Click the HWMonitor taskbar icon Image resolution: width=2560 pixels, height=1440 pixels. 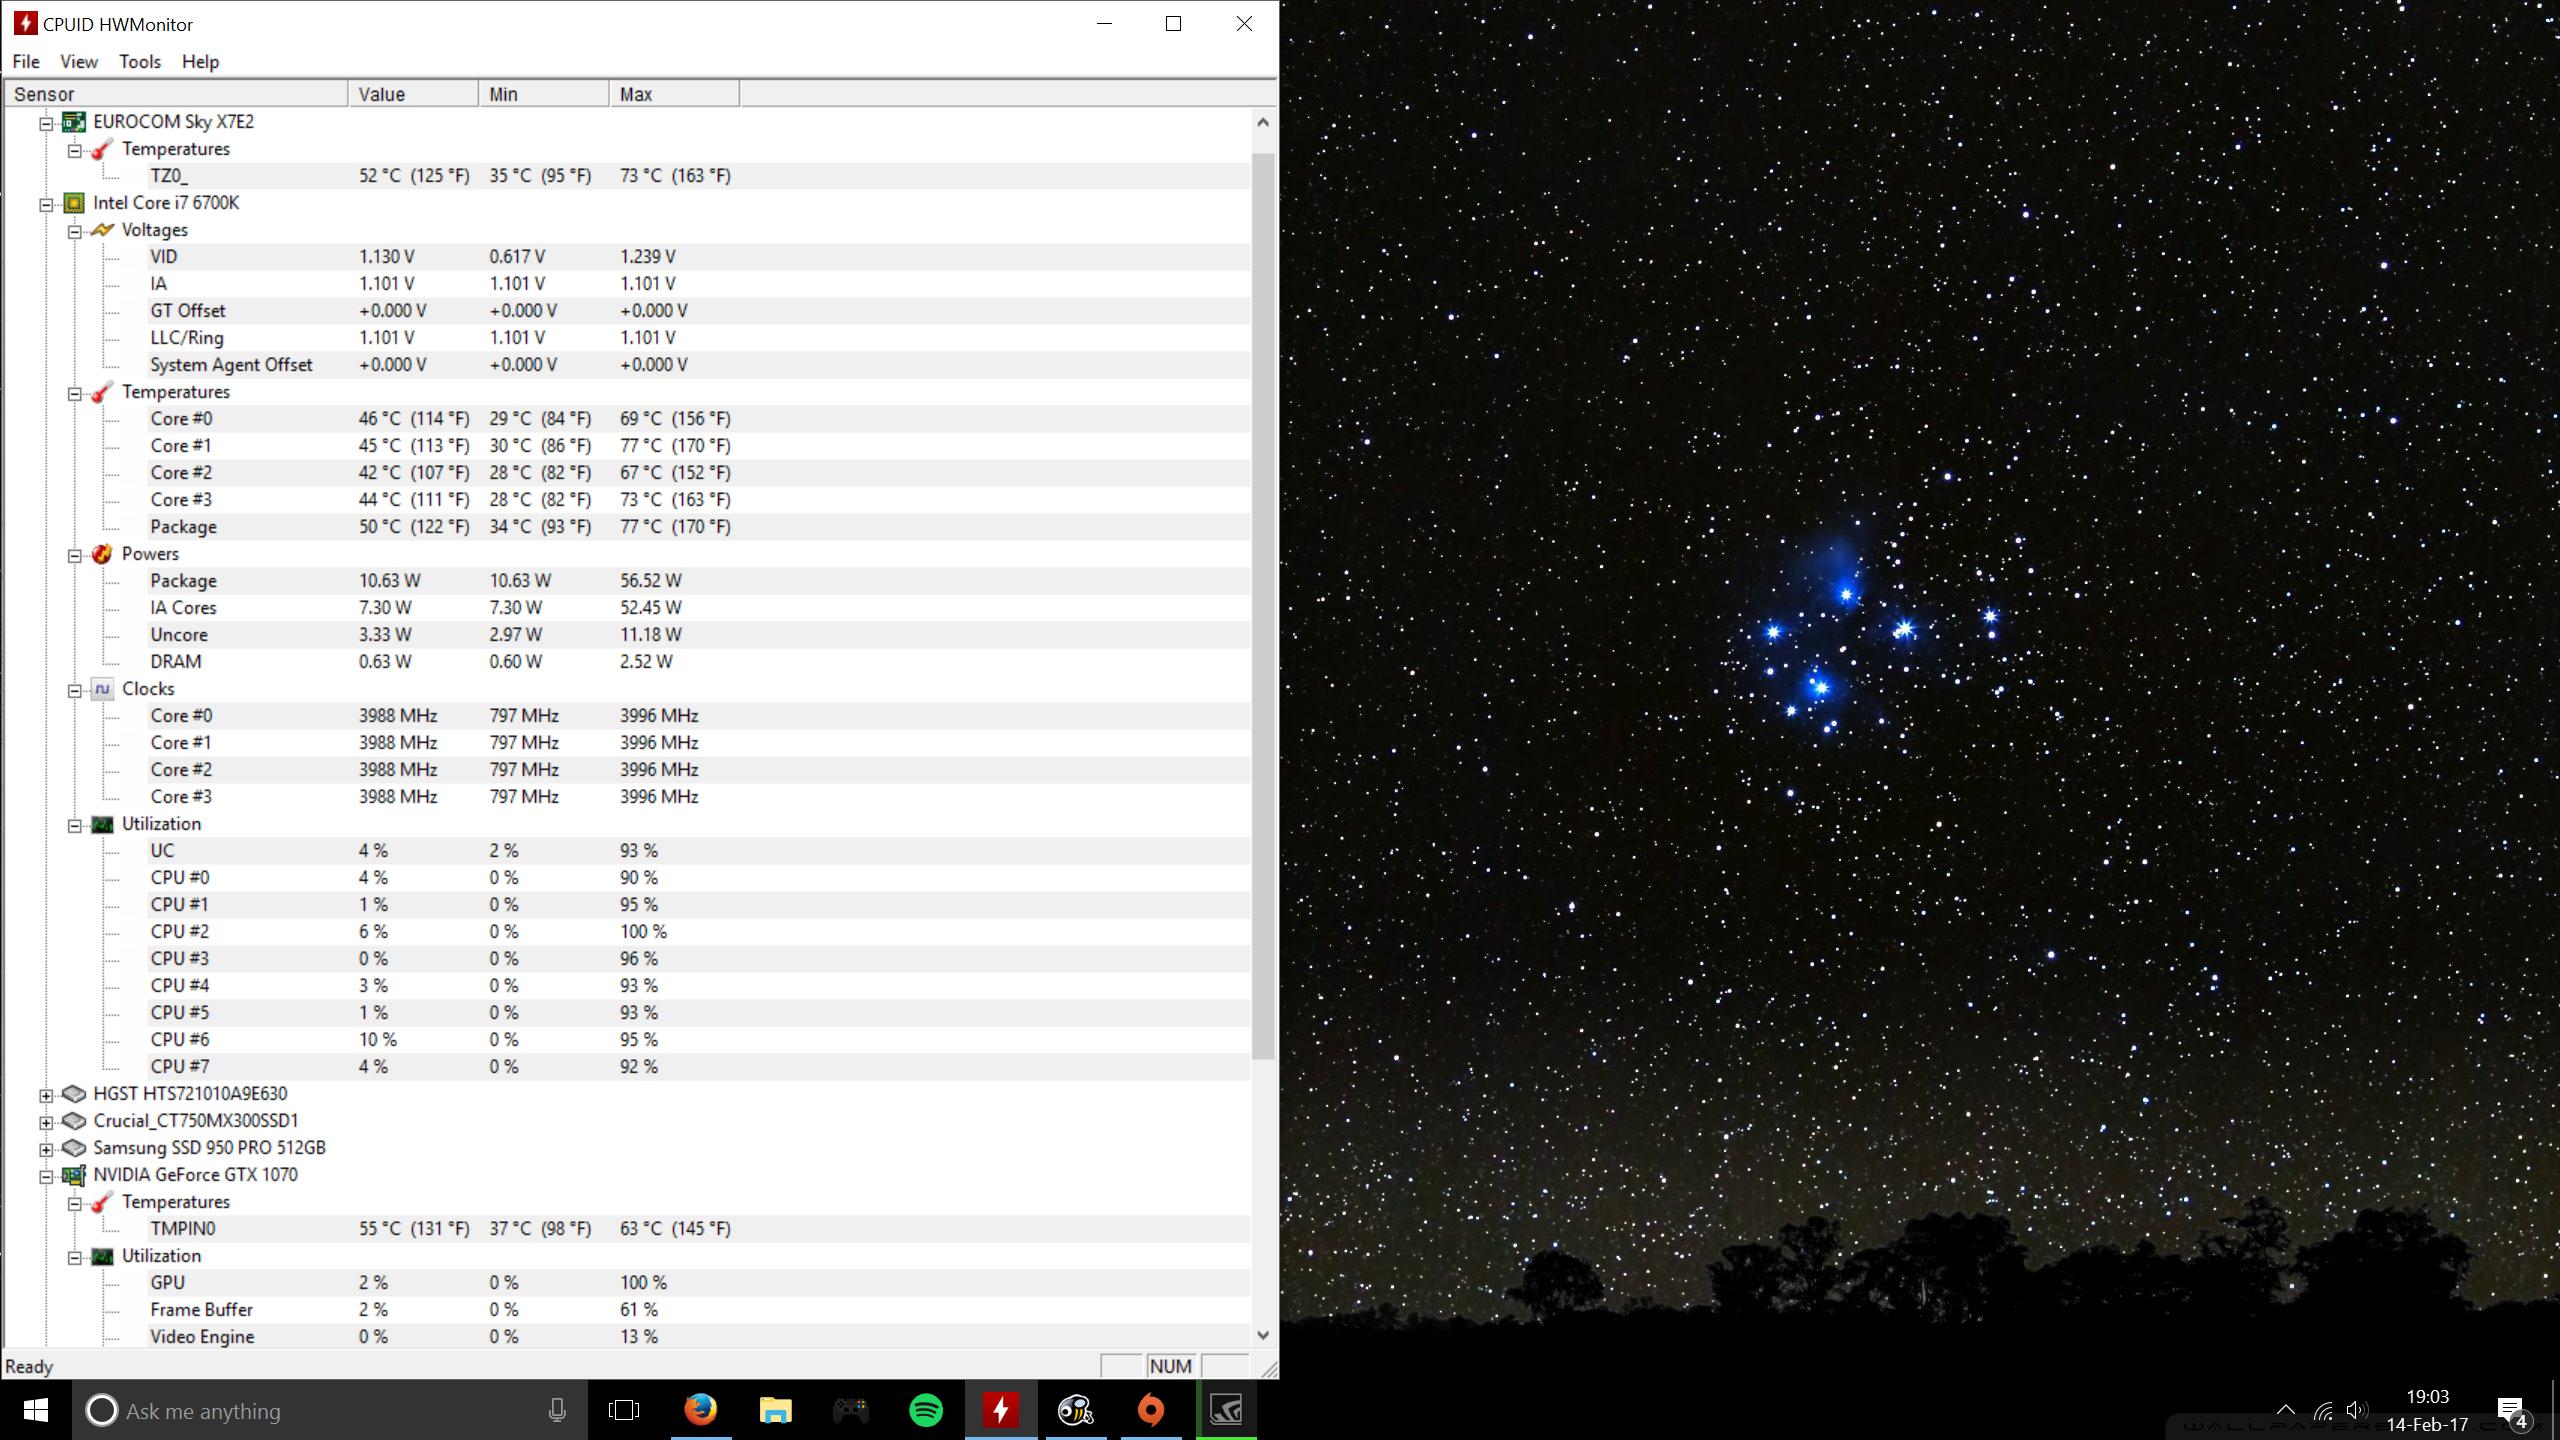tap(1001, 1410)
